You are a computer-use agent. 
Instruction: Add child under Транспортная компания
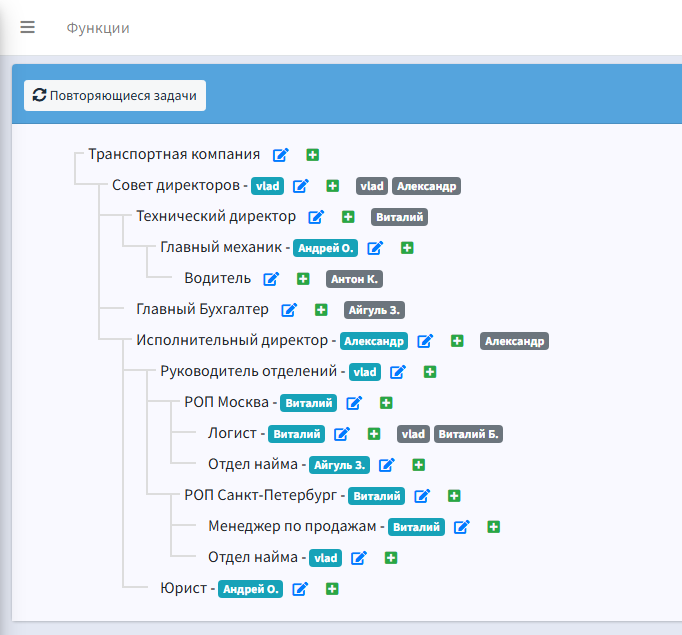(313, 155)
